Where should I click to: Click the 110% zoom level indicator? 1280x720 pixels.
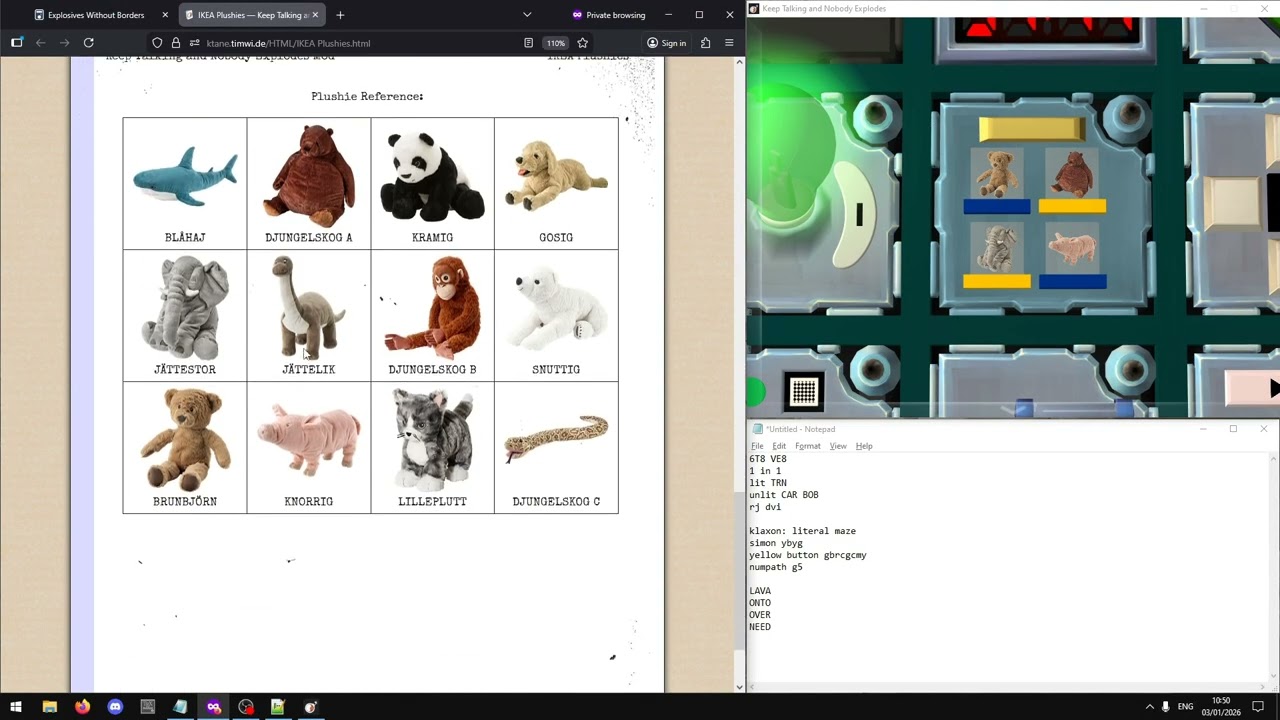556,43
